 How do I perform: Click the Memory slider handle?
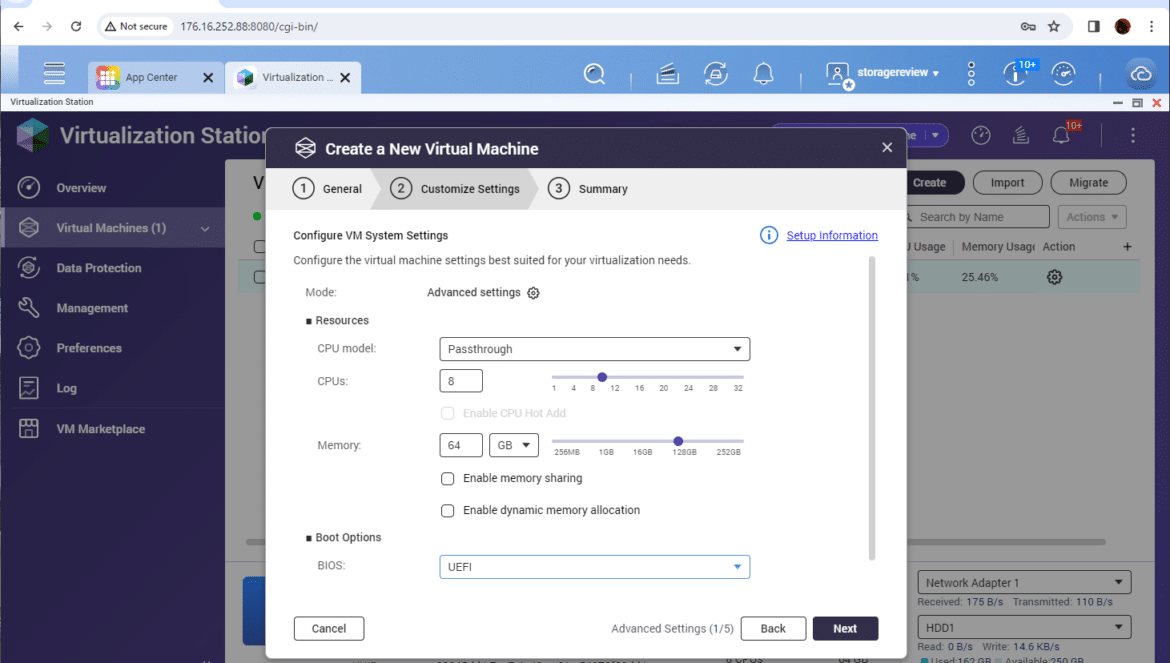coord(678,442)
